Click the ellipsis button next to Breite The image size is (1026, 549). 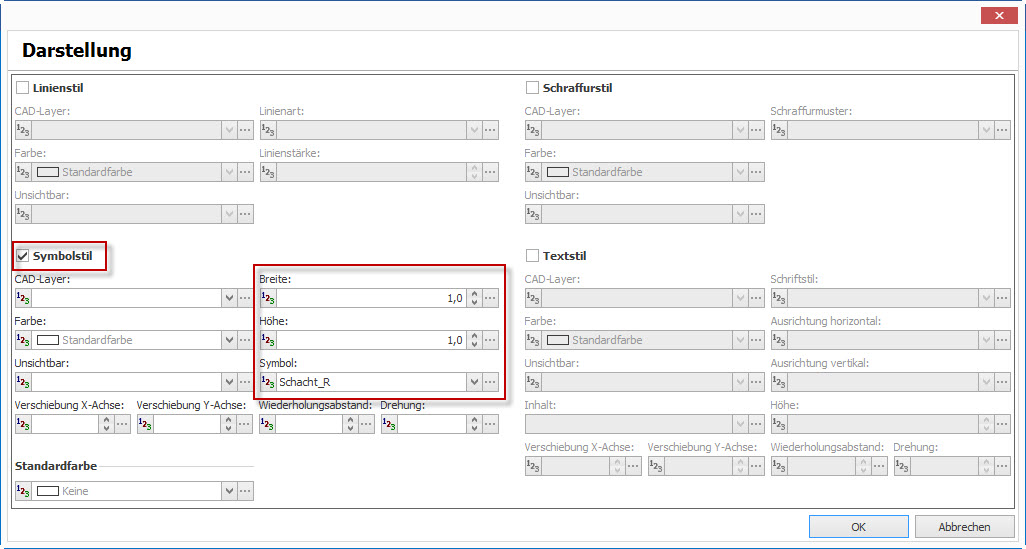click(x=490, y=298)
